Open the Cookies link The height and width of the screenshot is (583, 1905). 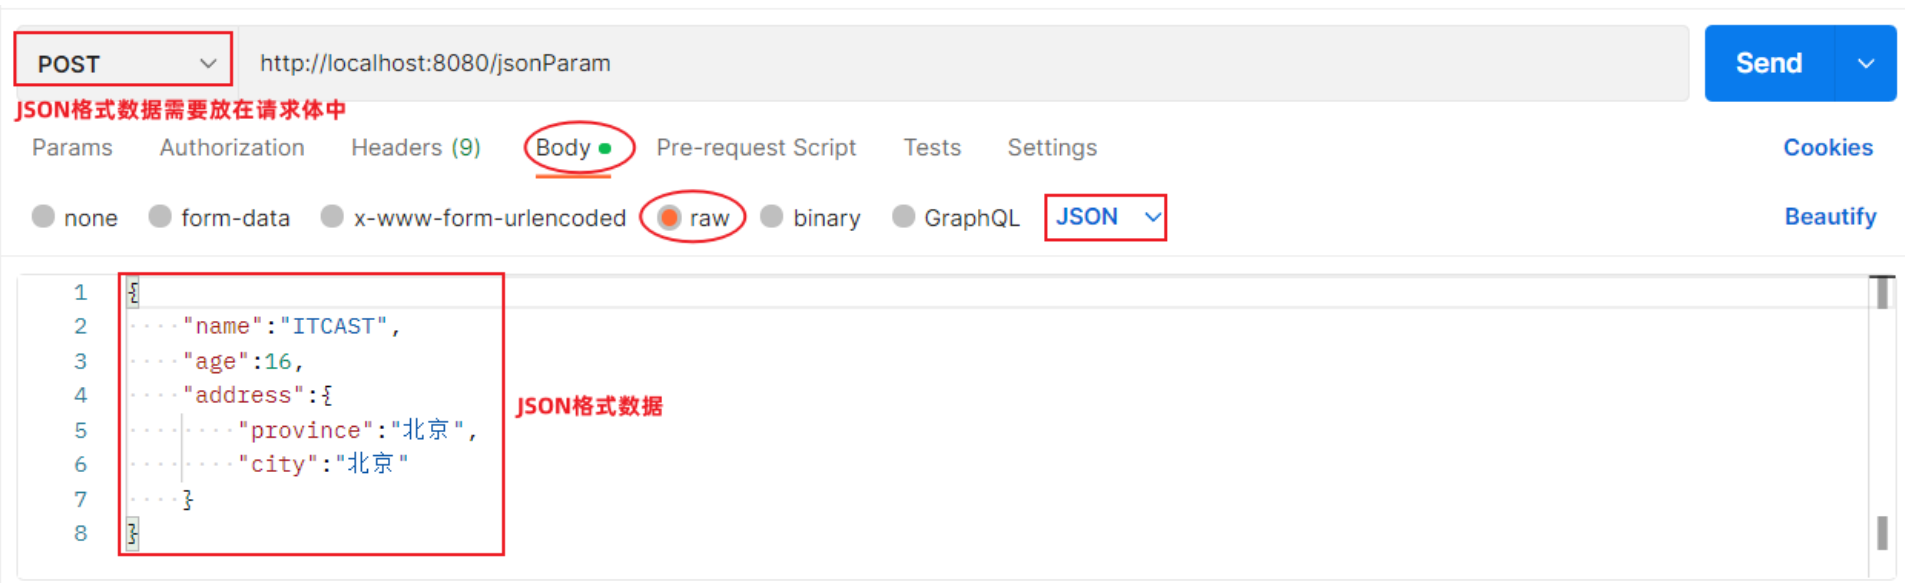pos(1828,147)
